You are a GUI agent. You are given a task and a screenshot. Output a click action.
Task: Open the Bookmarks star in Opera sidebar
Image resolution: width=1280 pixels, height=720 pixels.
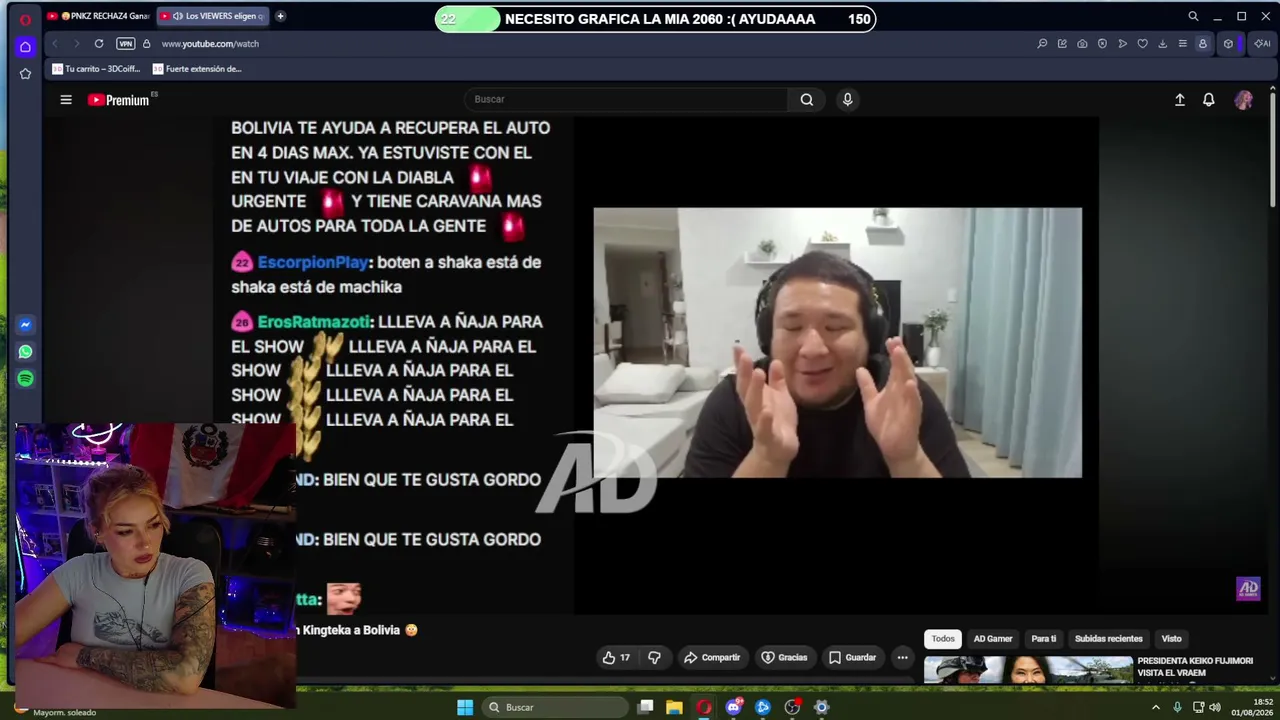(25, 73)
